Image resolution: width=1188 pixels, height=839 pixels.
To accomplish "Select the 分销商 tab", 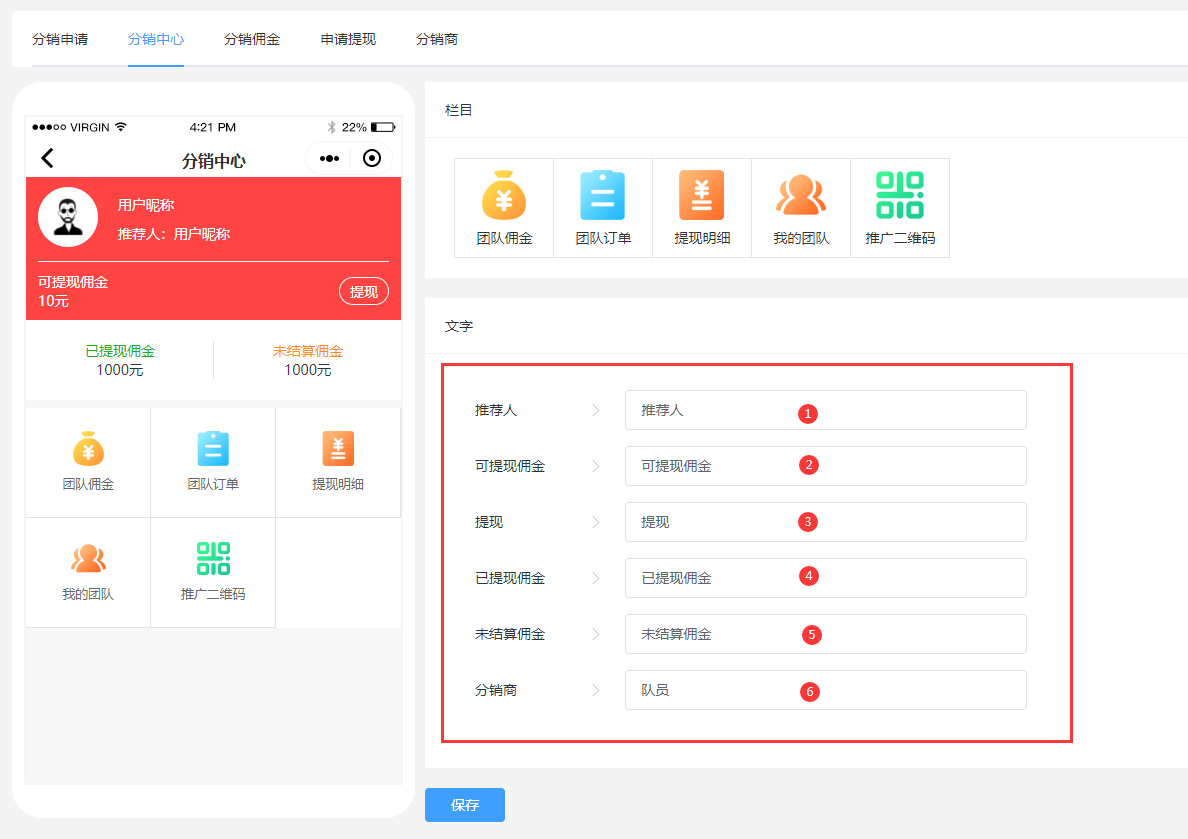I will click(x=437, y=39).
